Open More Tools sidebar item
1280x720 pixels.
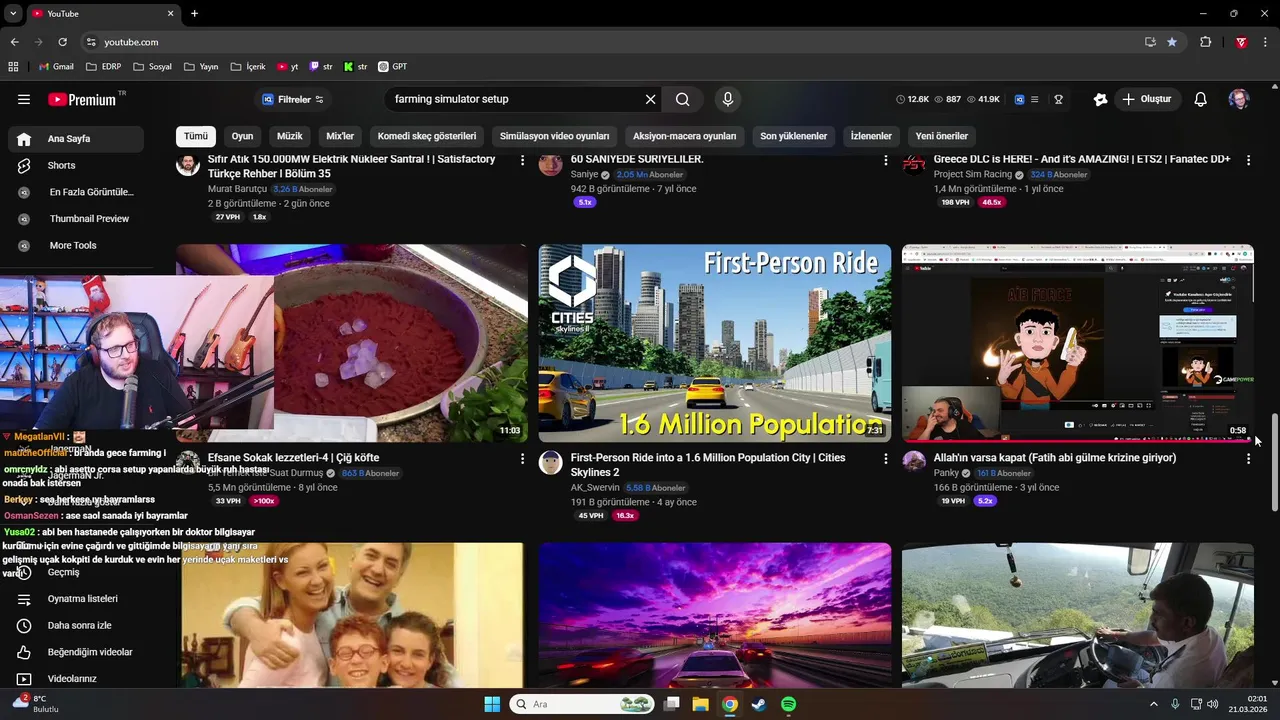[x=75, y=245]
